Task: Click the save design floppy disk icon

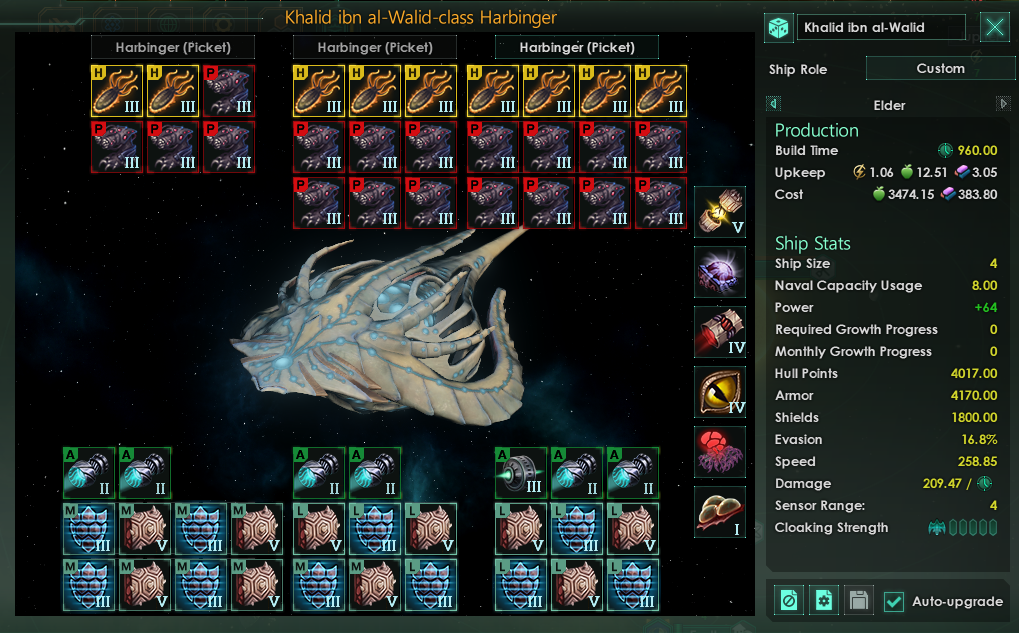Action: click(x=858, y=601)
